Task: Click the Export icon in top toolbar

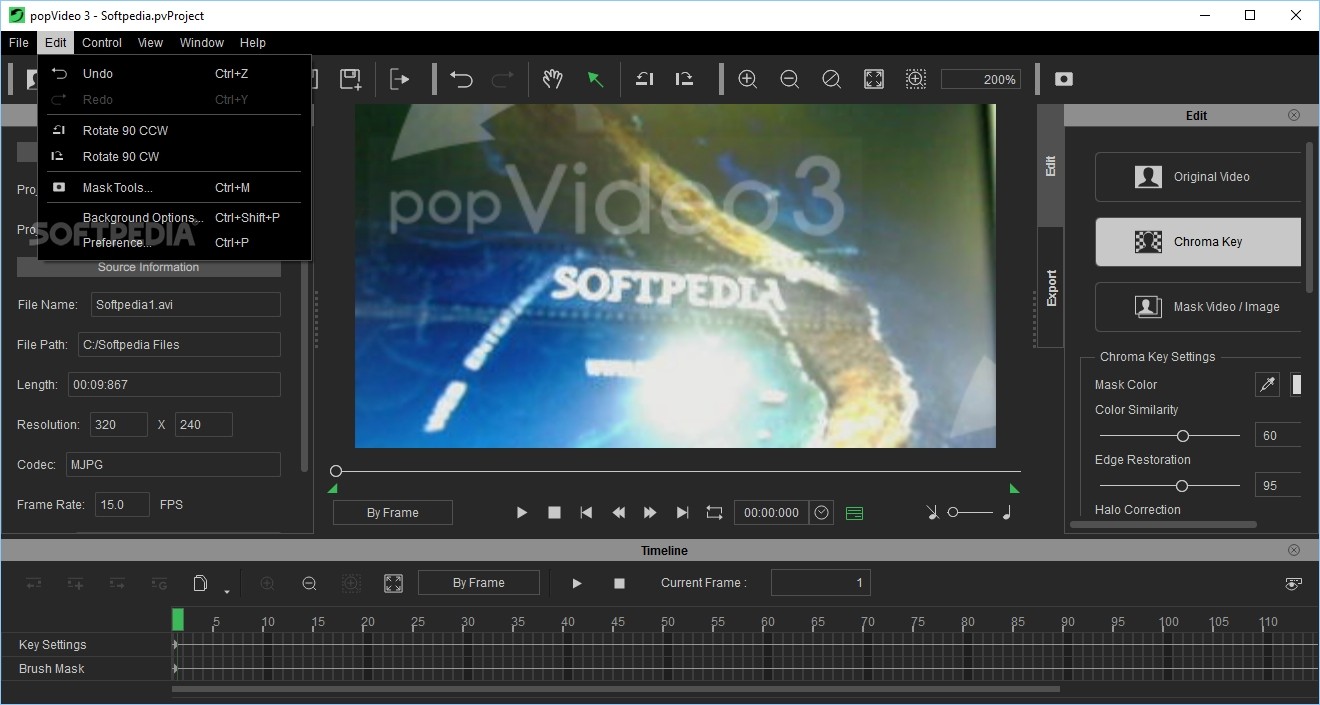Action: point(400,79)
